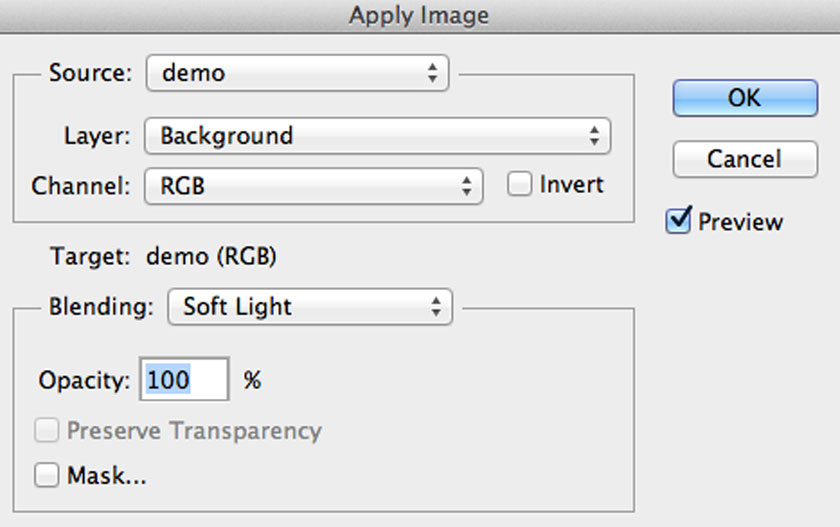This screenshot has height=527, width=840.
Task: Click the Opacity input field showing 100
Action: coord(184,380)
